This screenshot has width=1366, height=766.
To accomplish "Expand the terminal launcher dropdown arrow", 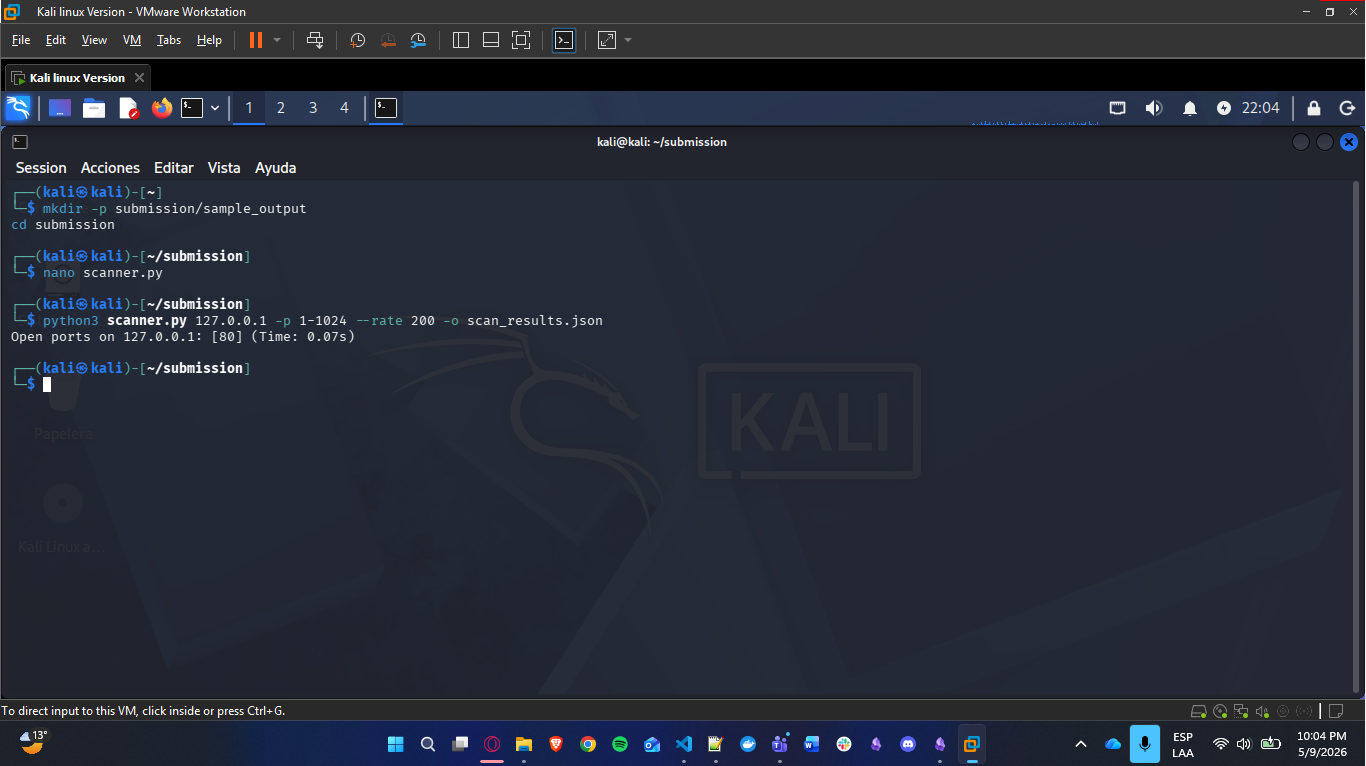I will pos(215,108).
